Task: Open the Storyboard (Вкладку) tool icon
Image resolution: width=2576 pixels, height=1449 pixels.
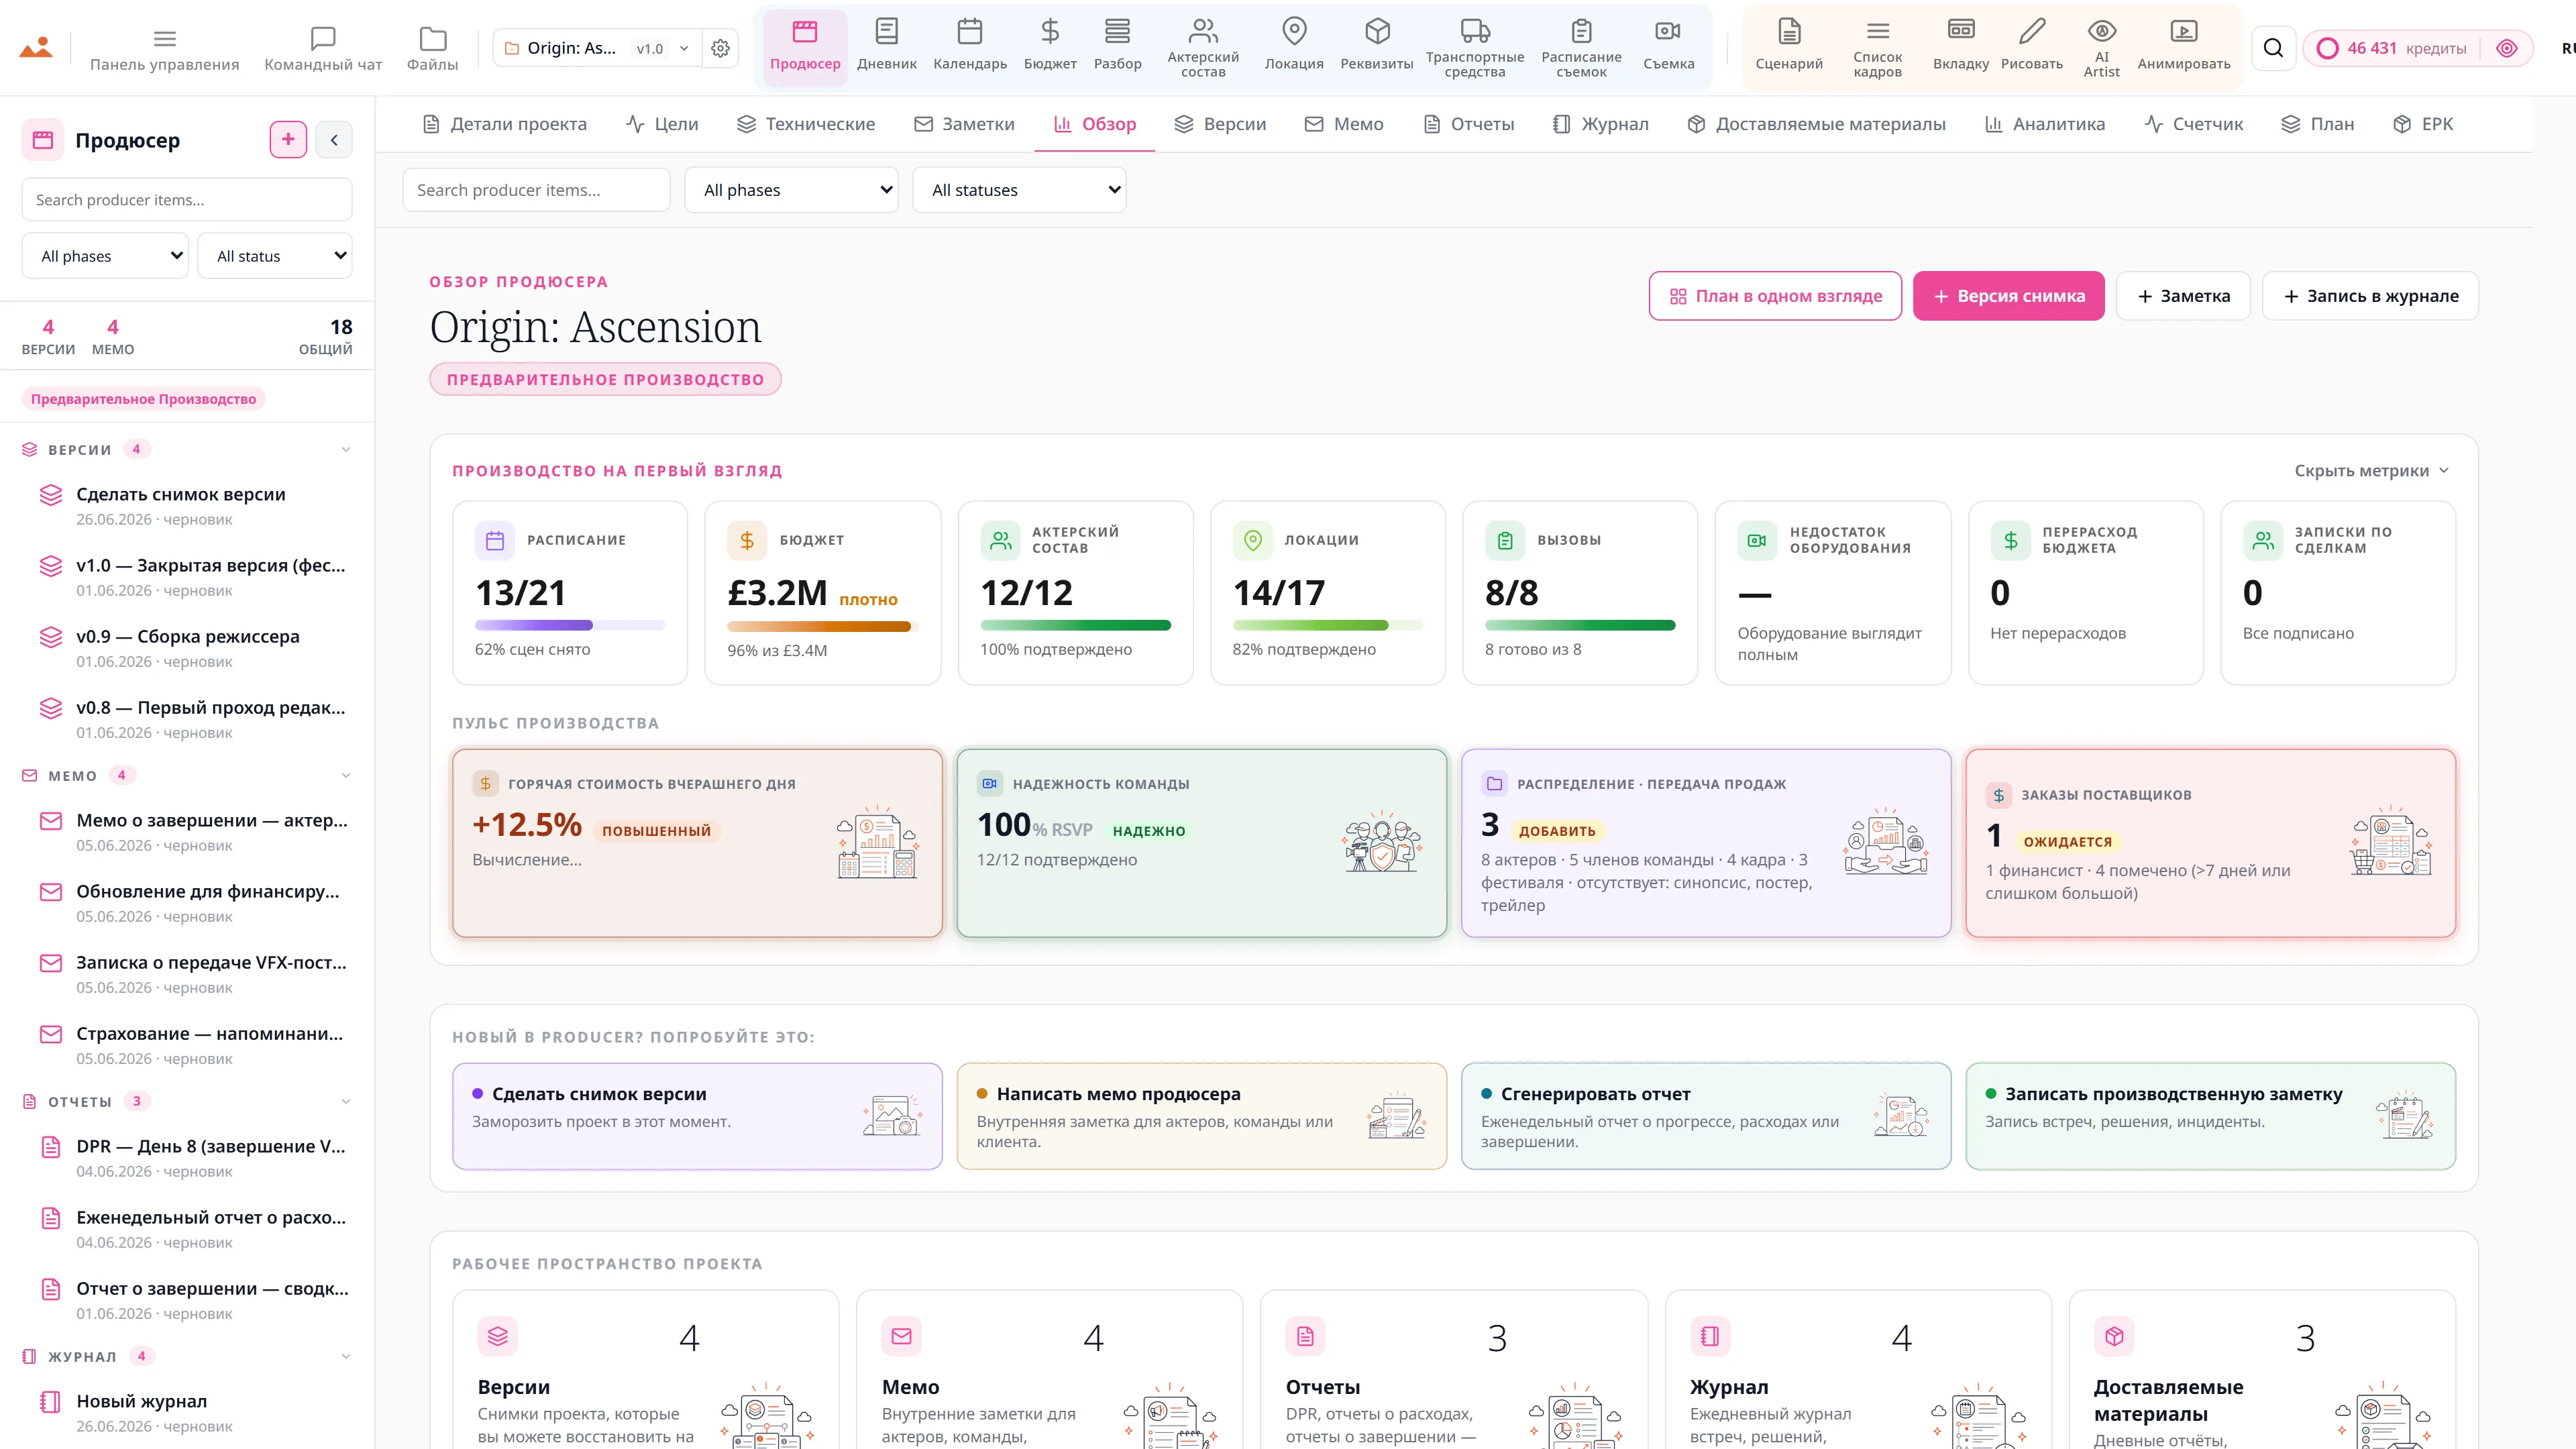Action: (1960, 30)
